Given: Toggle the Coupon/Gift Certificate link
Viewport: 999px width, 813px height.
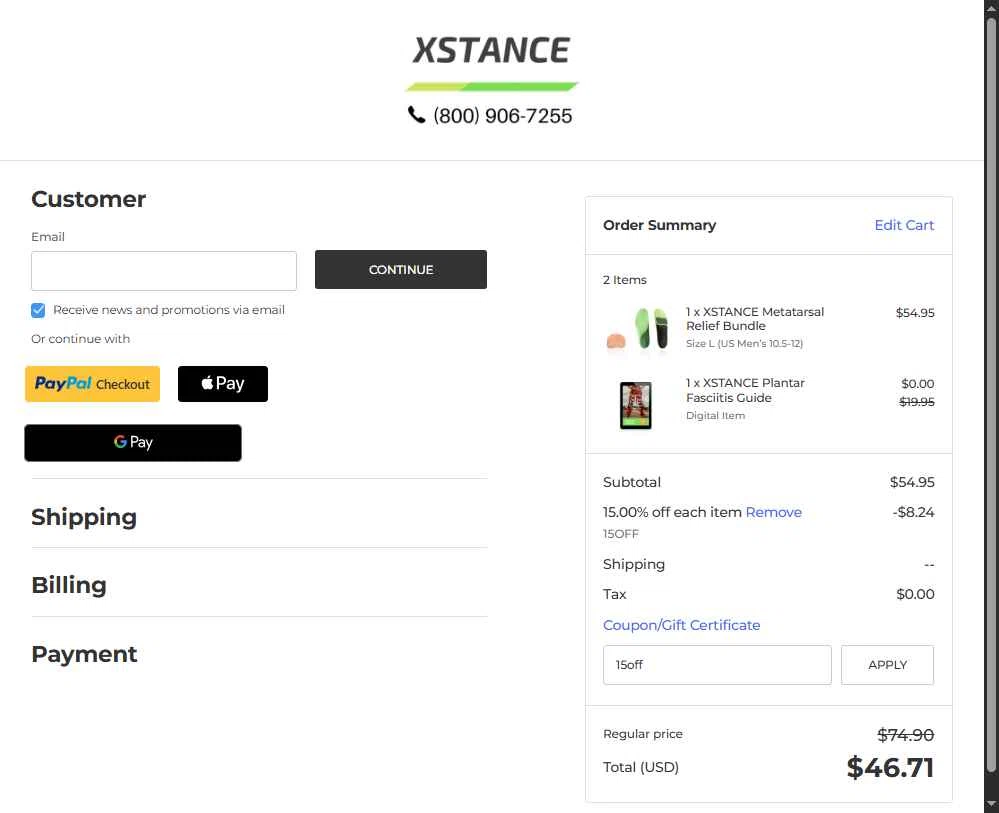Looking at the screenshot, I should click(x=681, y=625).
